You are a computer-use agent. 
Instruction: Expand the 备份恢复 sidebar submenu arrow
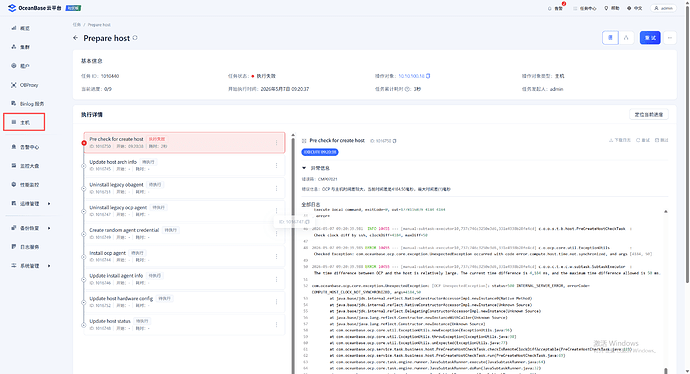click(49, 228)
